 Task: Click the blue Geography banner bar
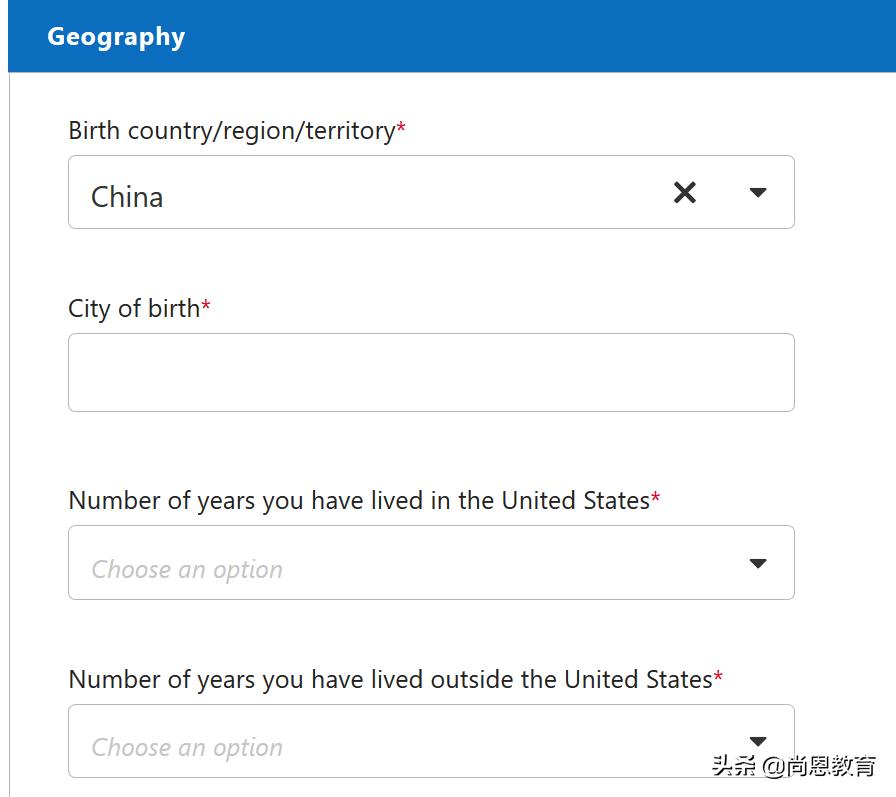coord(448,36)
